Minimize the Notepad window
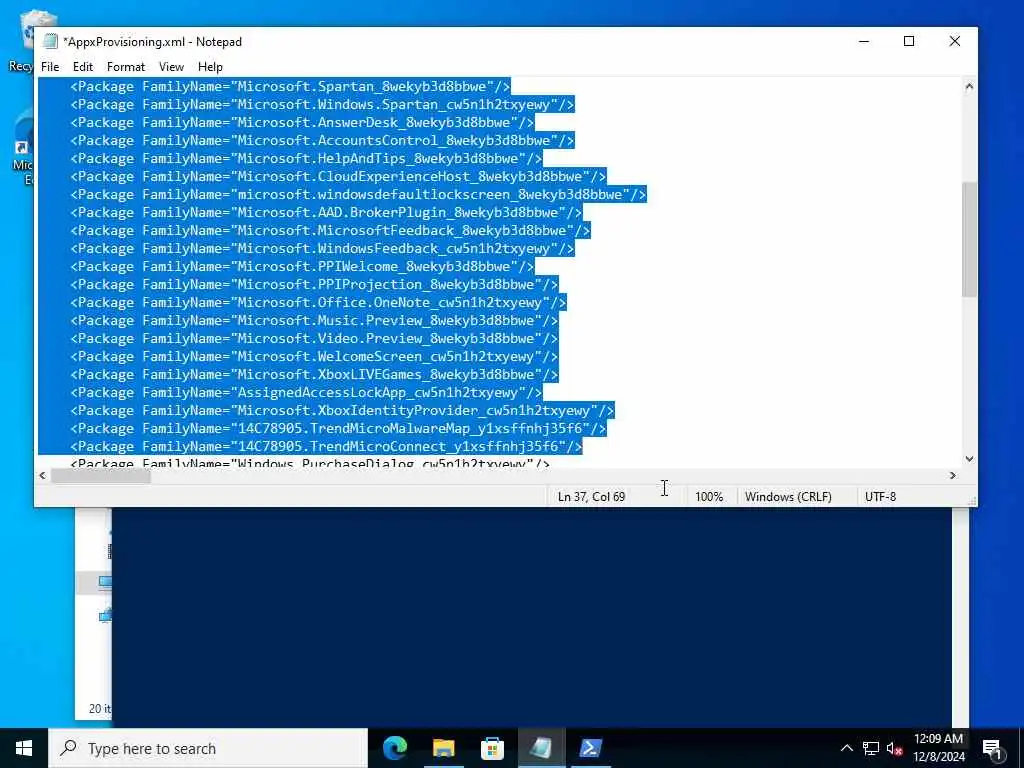Image resolution: width=1024 pixels, height=768 pixels. 864,41
